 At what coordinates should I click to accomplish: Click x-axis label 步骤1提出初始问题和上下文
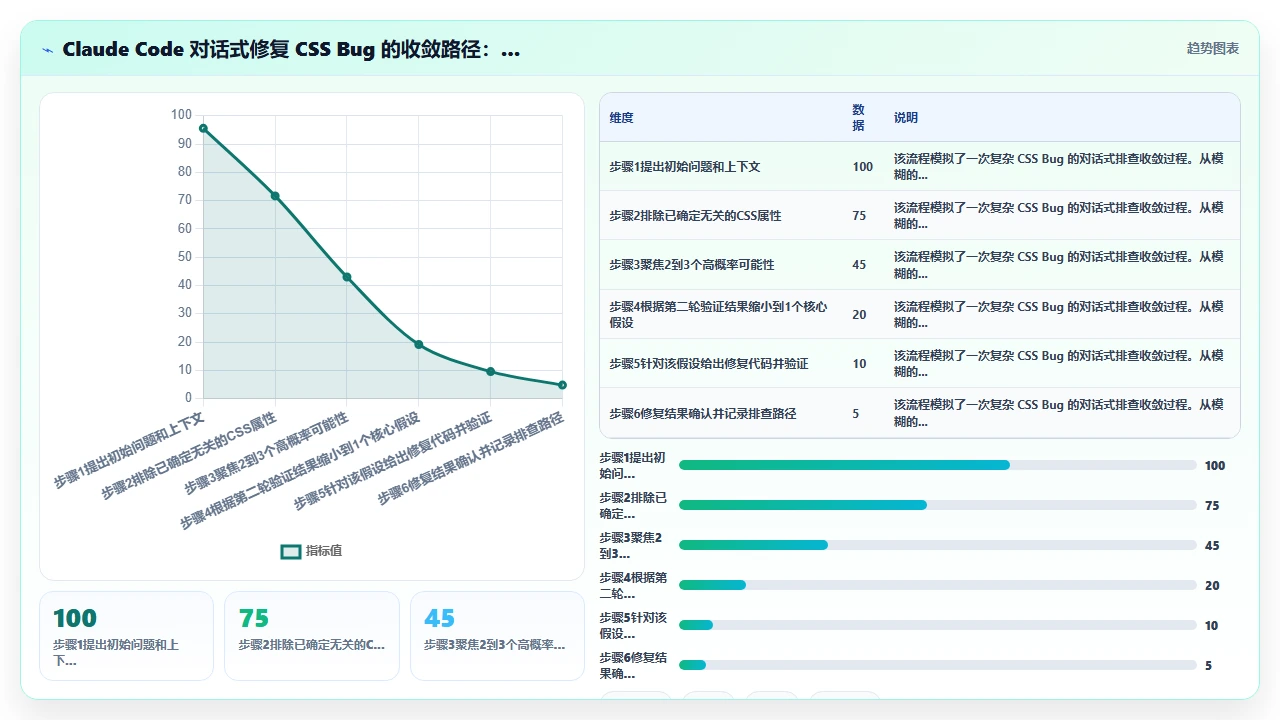(130, 448)
